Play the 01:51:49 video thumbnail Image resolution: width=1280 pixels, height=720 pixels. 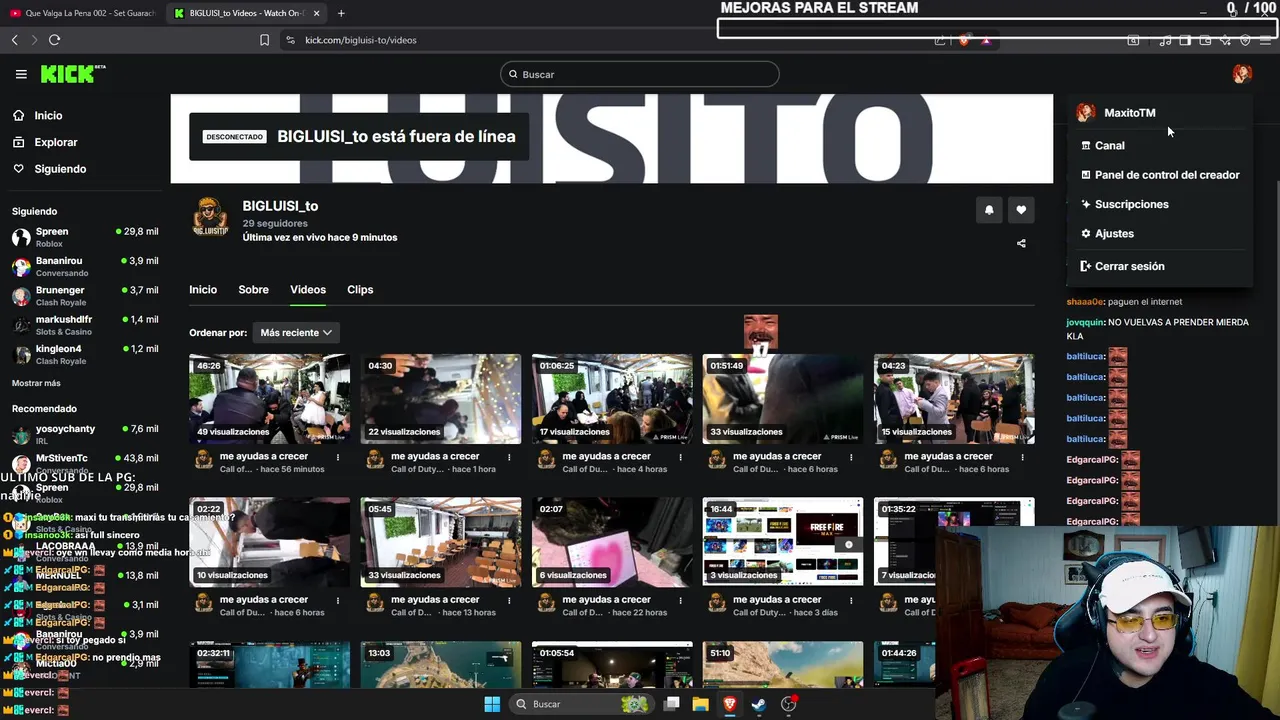[782, 398]
